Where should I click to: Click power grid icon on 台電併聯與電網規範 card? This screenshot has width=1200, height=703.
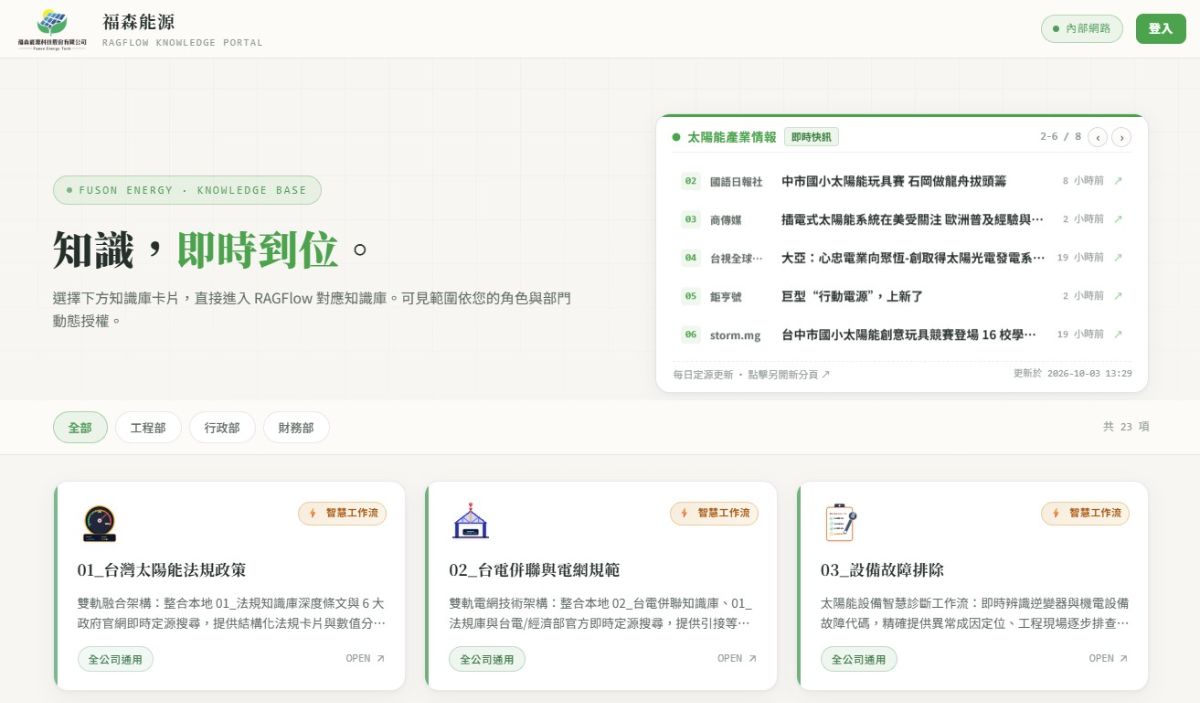coord(470,523)
